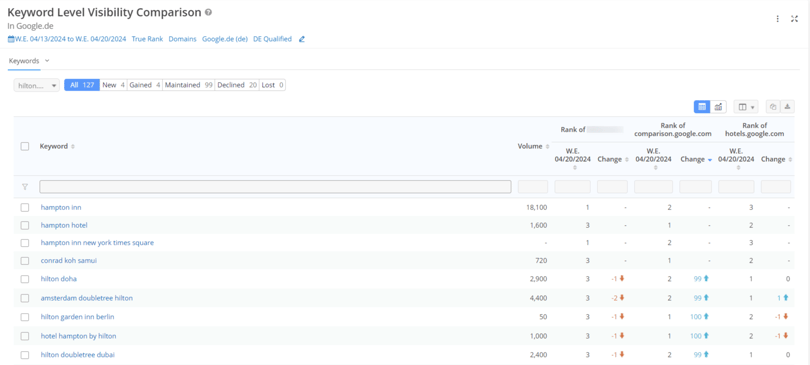Open the hilton doha keyword link
Screen dimensions: 810x365
59,279
